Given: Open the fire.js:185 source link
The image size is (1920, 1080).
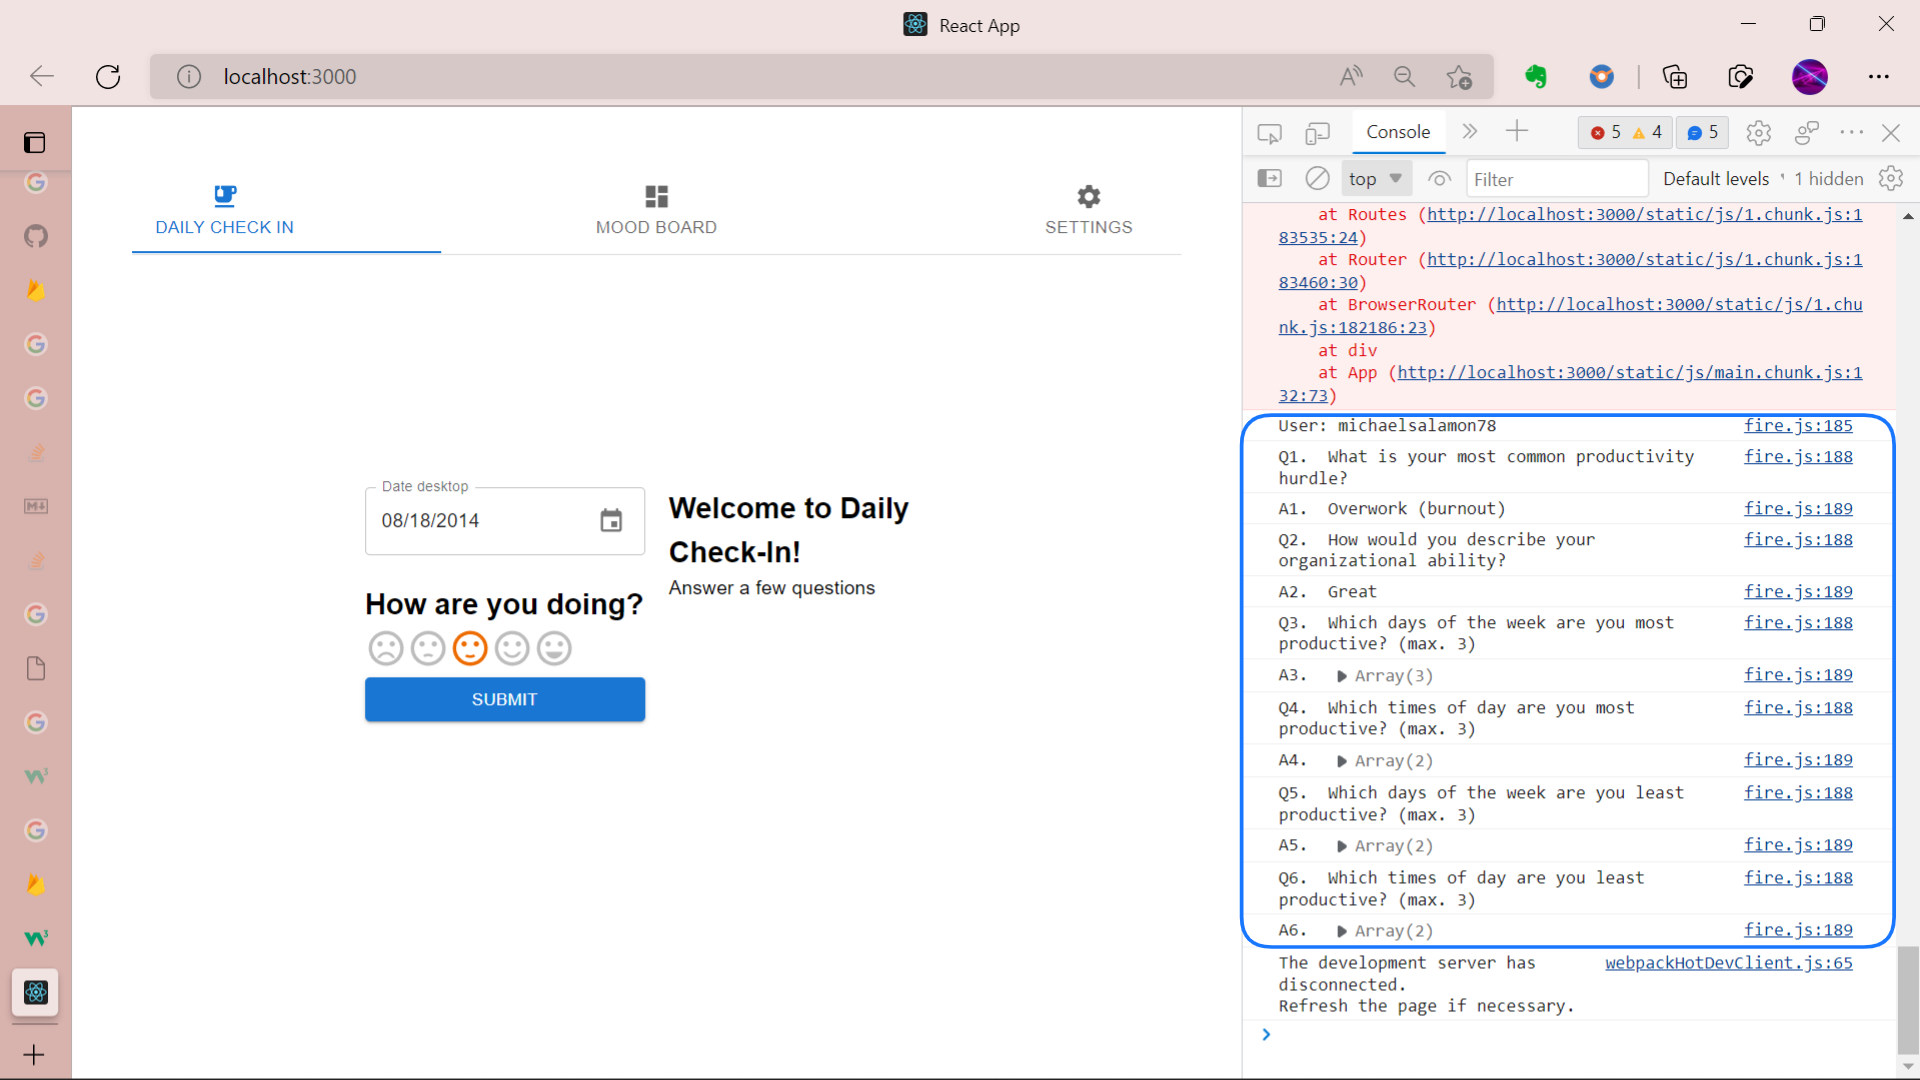Looking at the screenshot, I should tap(1797, 425).
